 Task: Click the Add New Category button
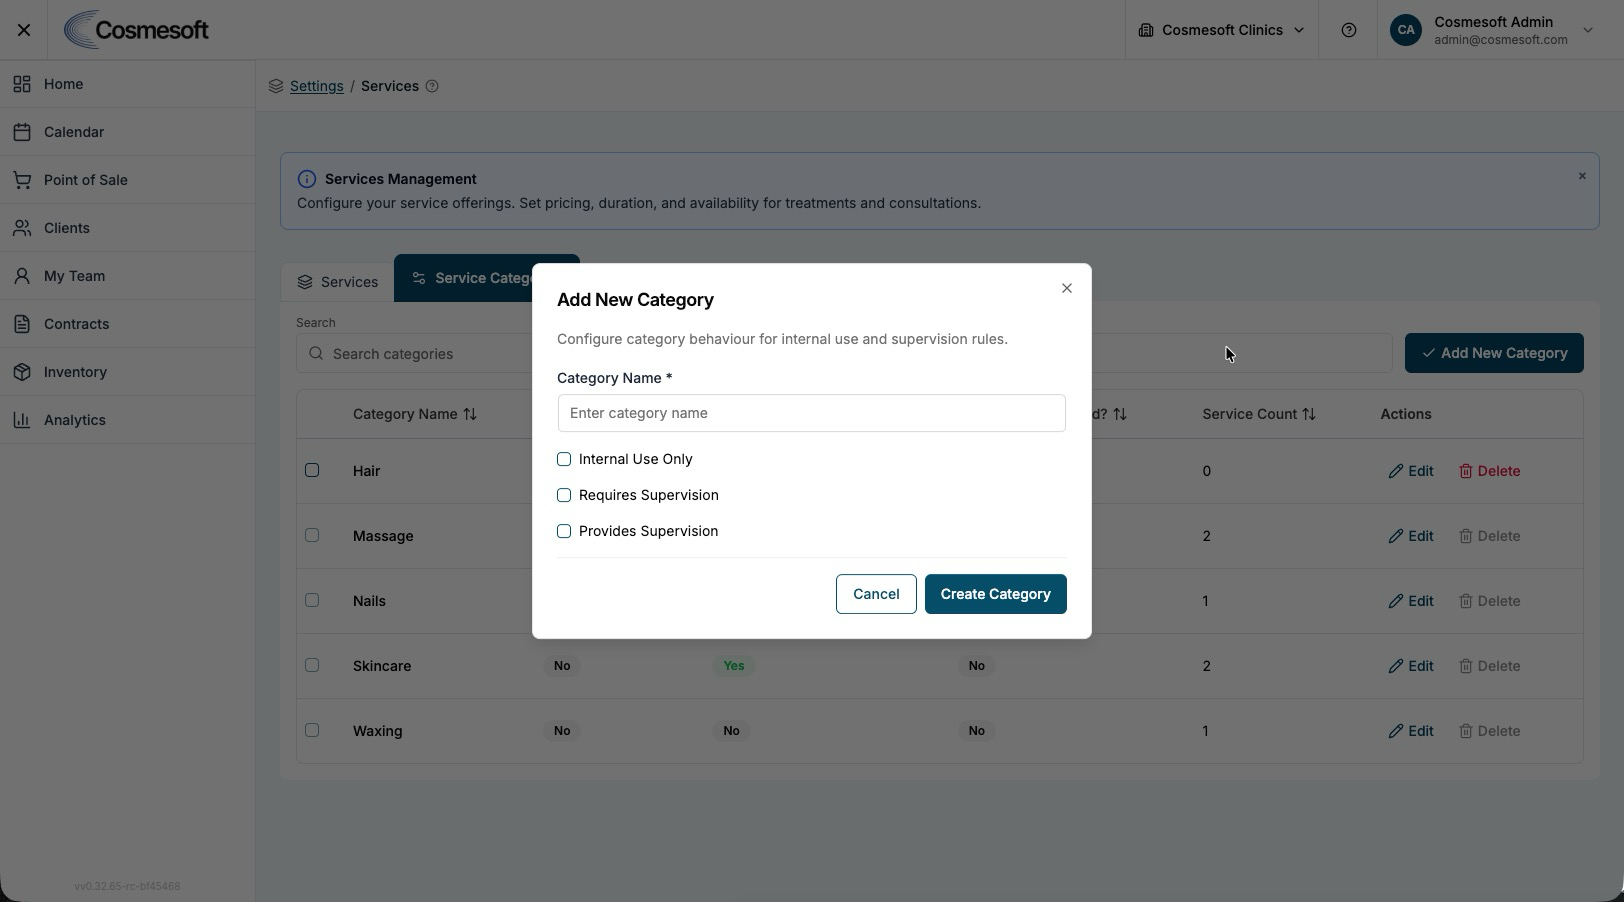tap(1494, 353)
